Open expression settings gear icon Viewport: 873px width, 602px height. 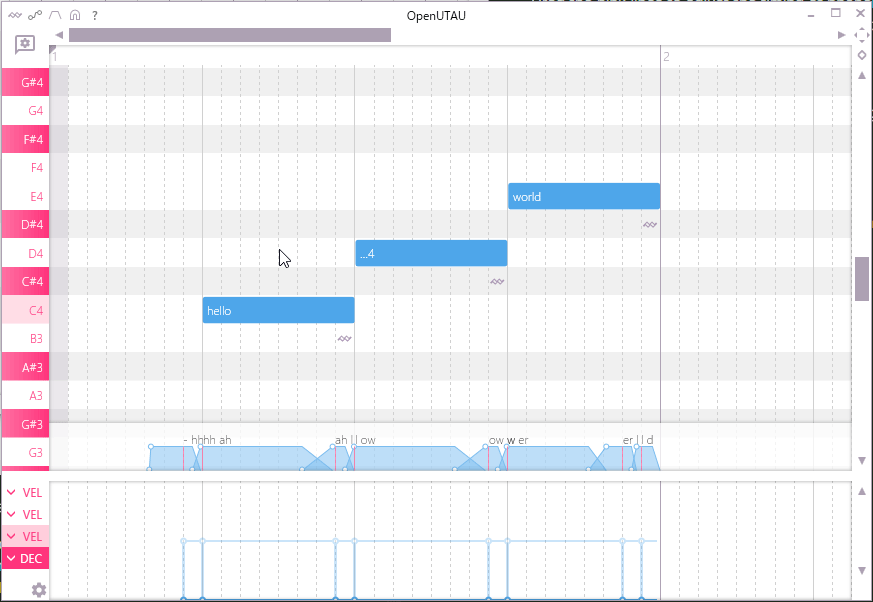(38, 590)
